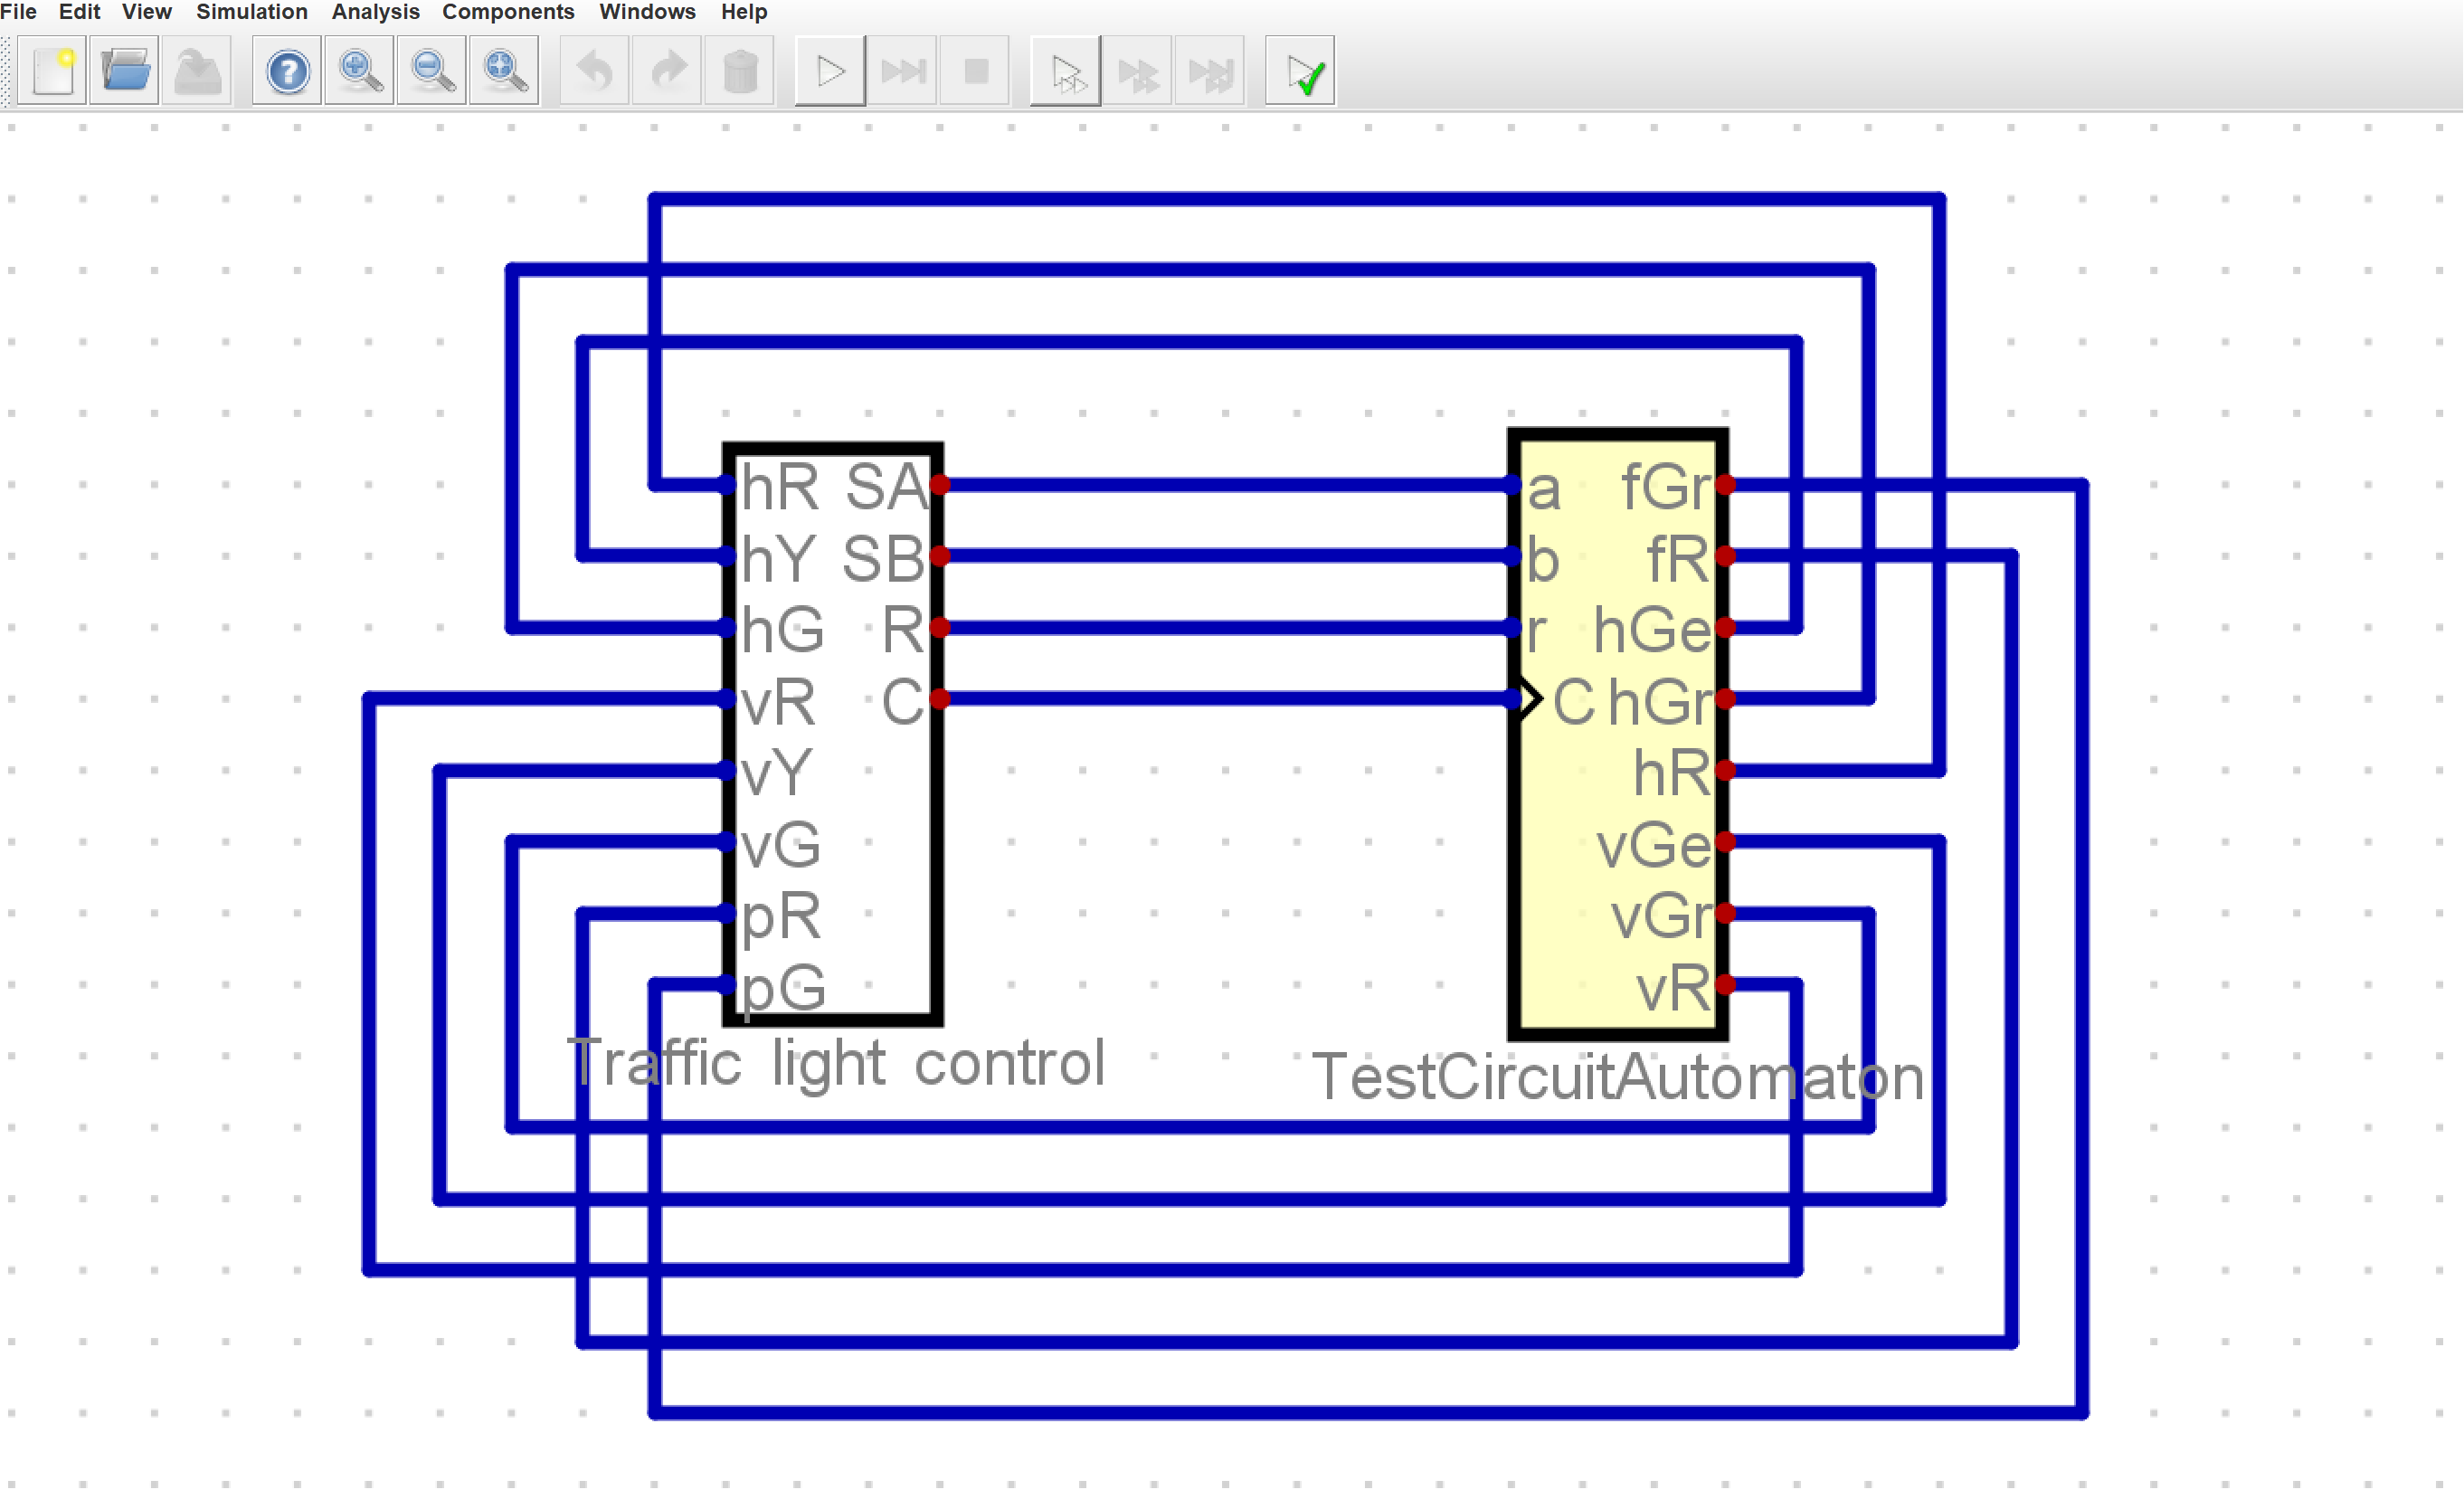Viewport: 2464px width, 1499px height.
Task: Open the Simulation menu
Action: click(x=251, y=12)
